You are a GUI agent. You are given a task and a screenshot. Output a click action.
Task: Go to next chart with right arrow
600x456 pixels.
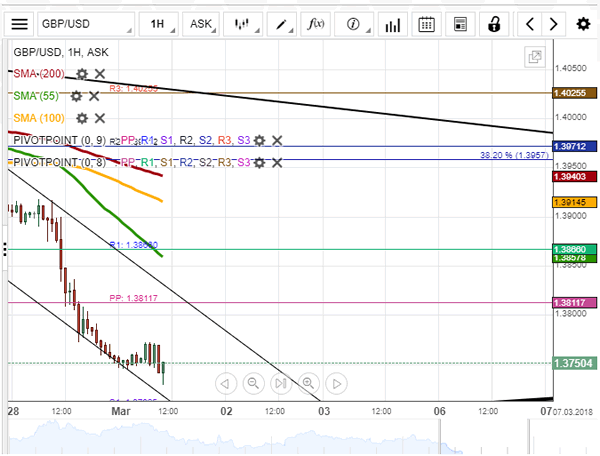(x=553, y=24)
